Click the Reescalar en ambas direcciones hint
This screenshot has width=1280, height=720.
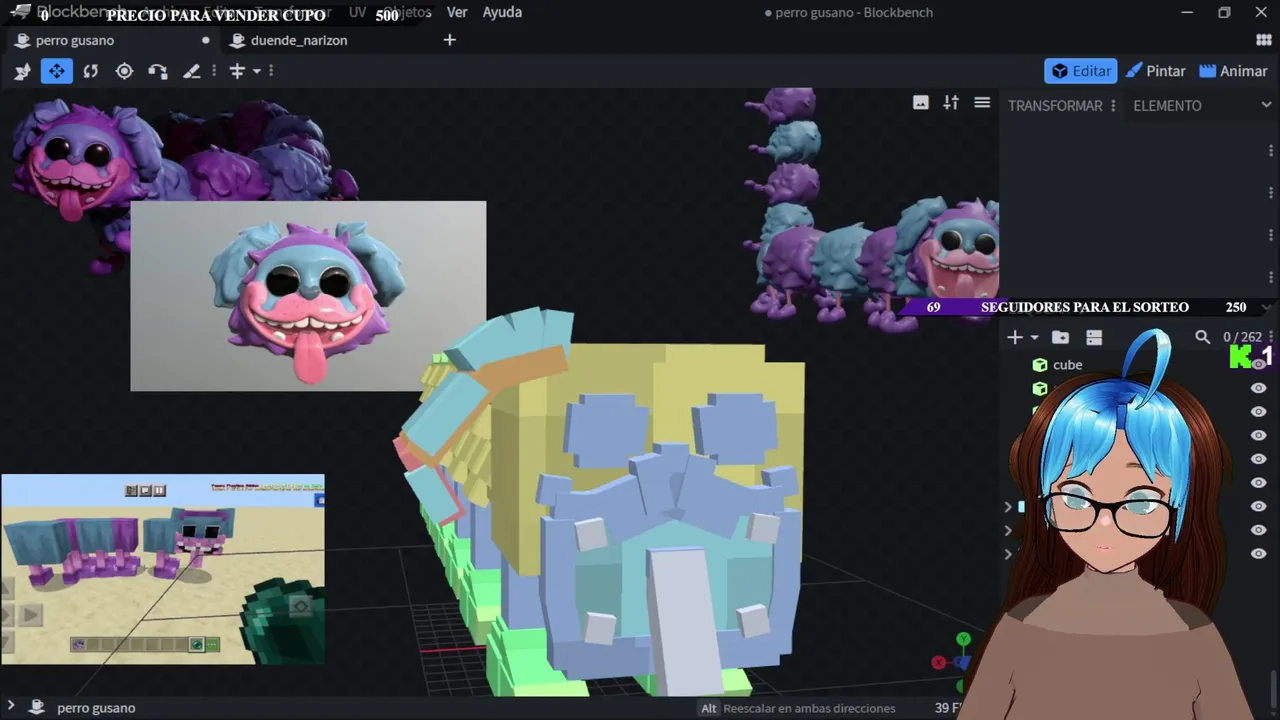(x=809, y=708)
